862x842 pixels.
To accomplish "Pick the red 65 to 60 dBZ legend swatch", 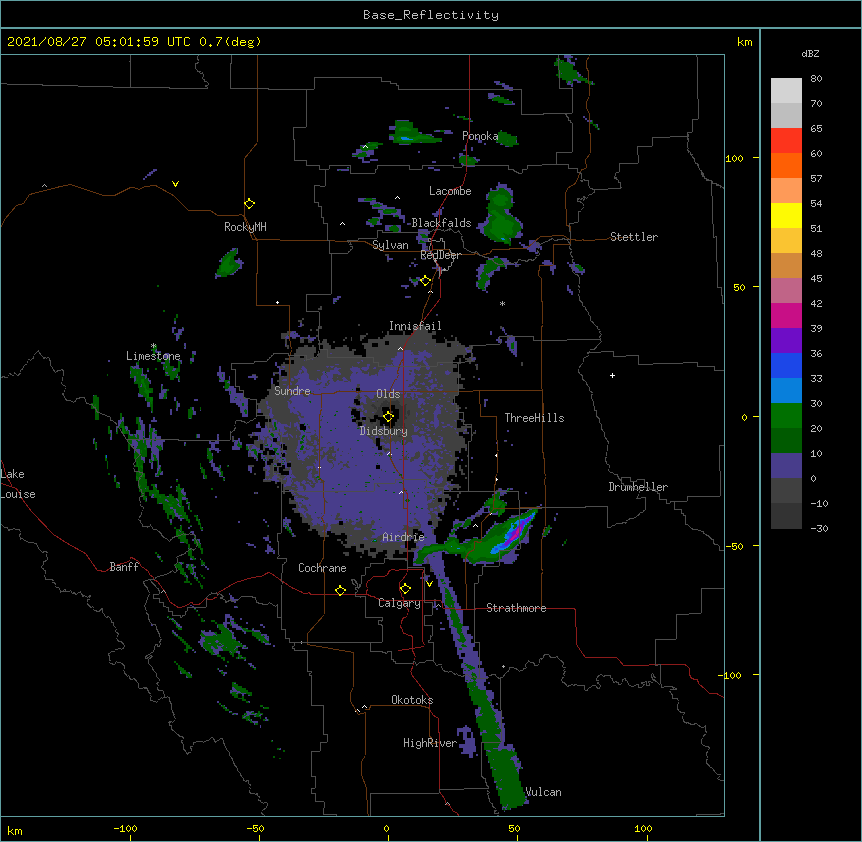I will point(786,141).
